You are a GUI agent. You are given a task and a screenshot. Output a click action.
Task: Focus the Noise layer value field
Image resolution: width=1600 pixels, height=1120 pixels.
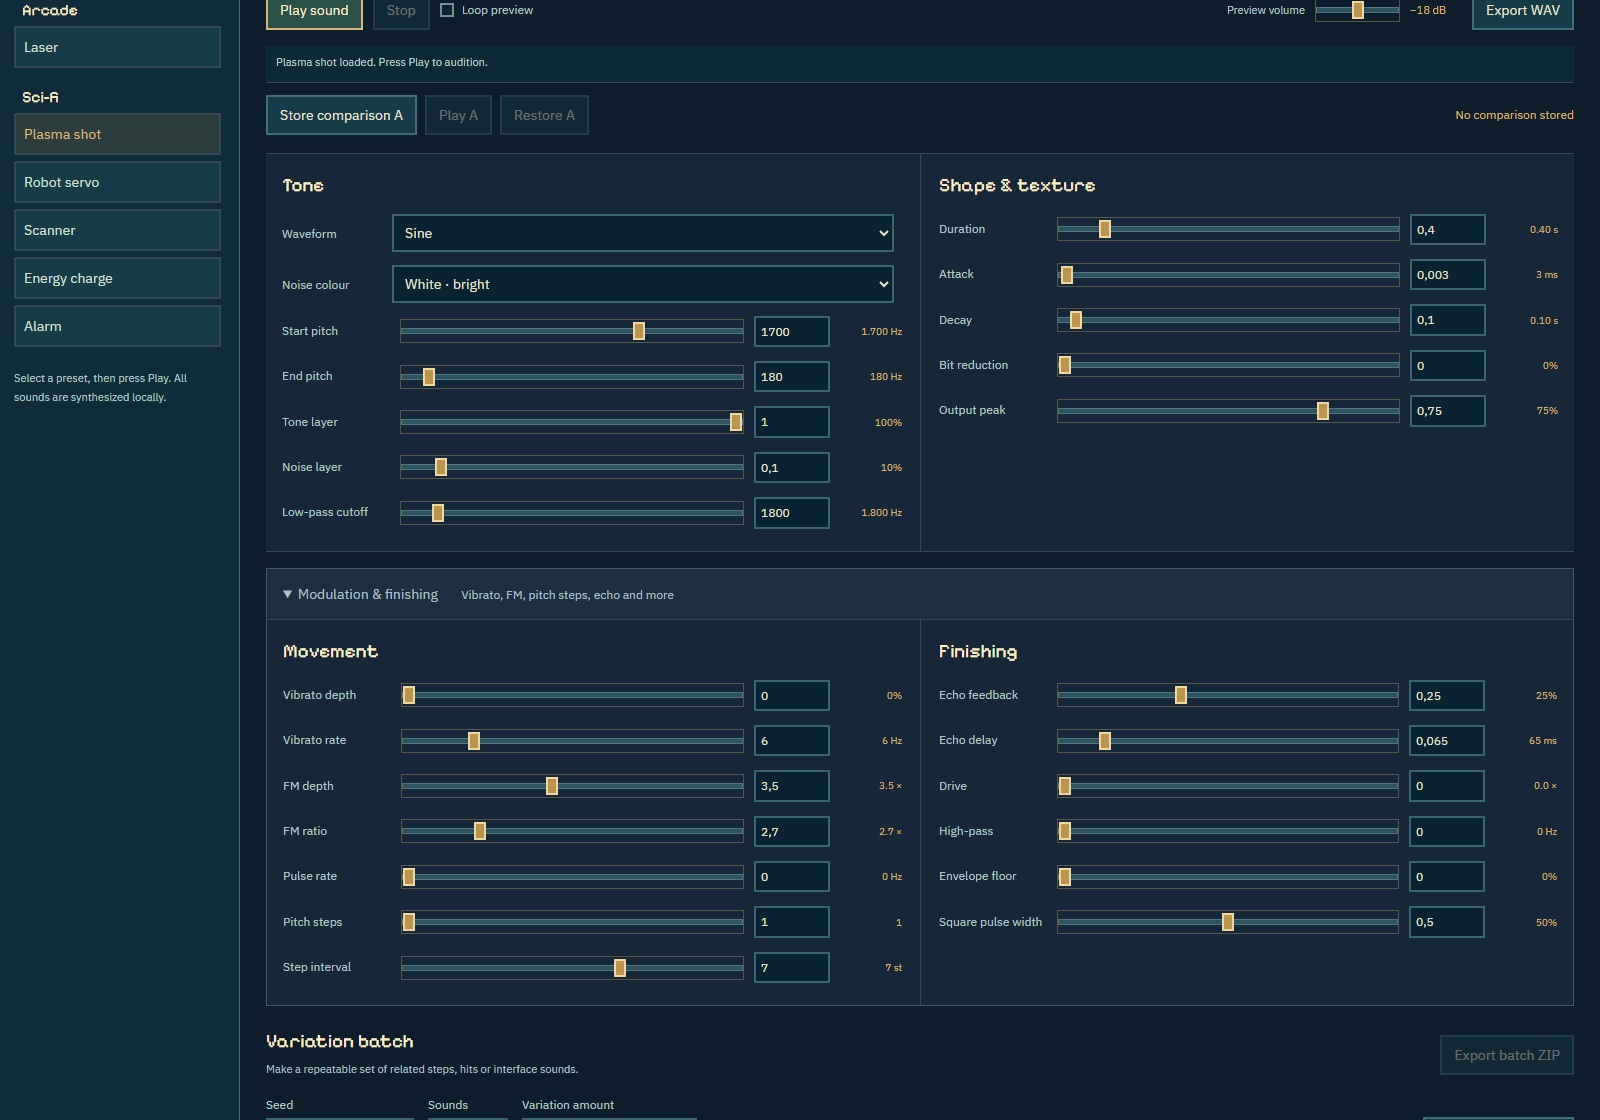tap(791, 468)
